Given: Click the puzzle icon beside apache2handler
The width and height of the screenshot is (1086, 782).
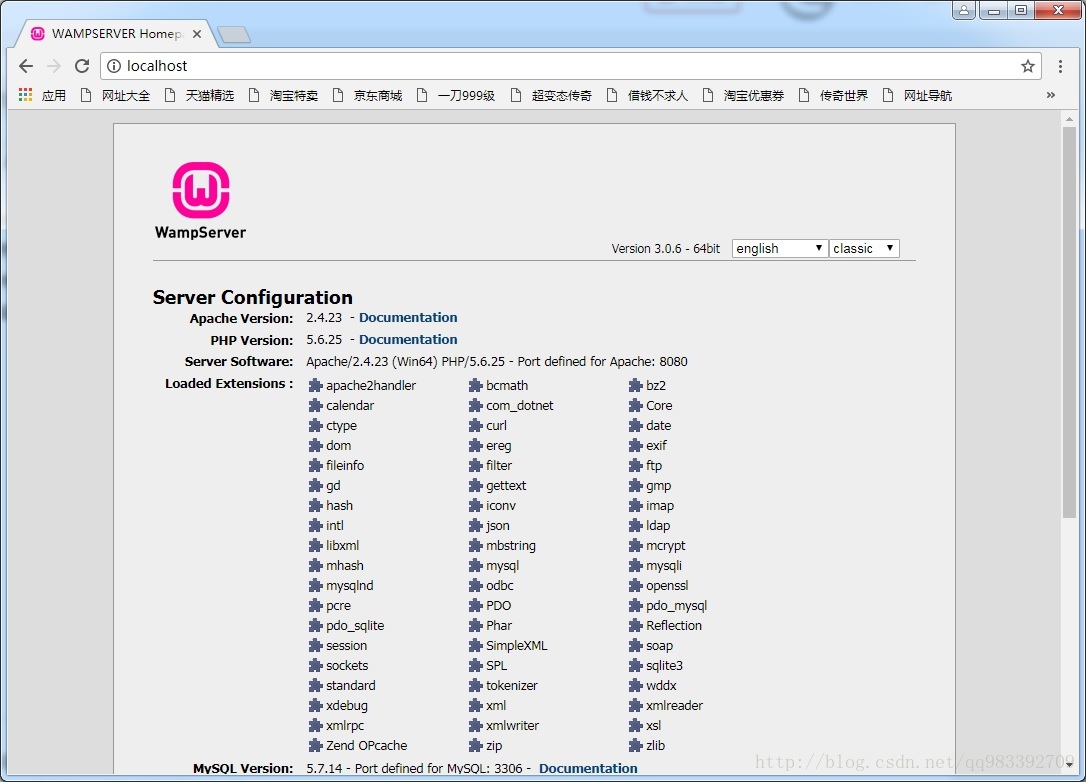Looking at the screenshot, I should [315, 385].
